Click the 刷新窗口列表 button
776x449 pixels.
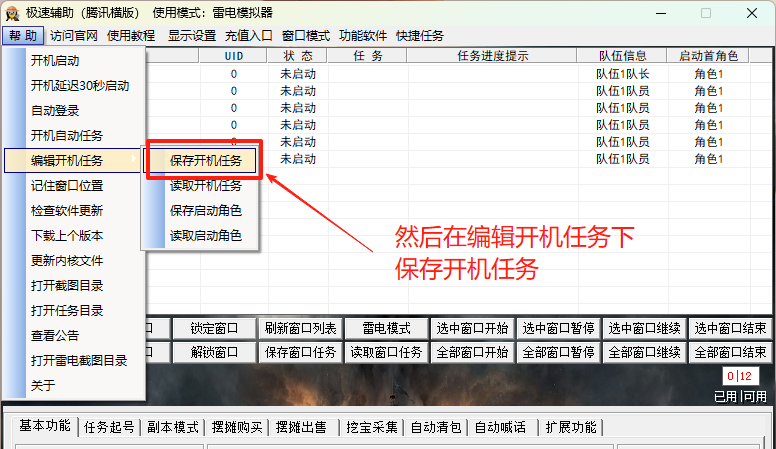click(x=302, y=328)
